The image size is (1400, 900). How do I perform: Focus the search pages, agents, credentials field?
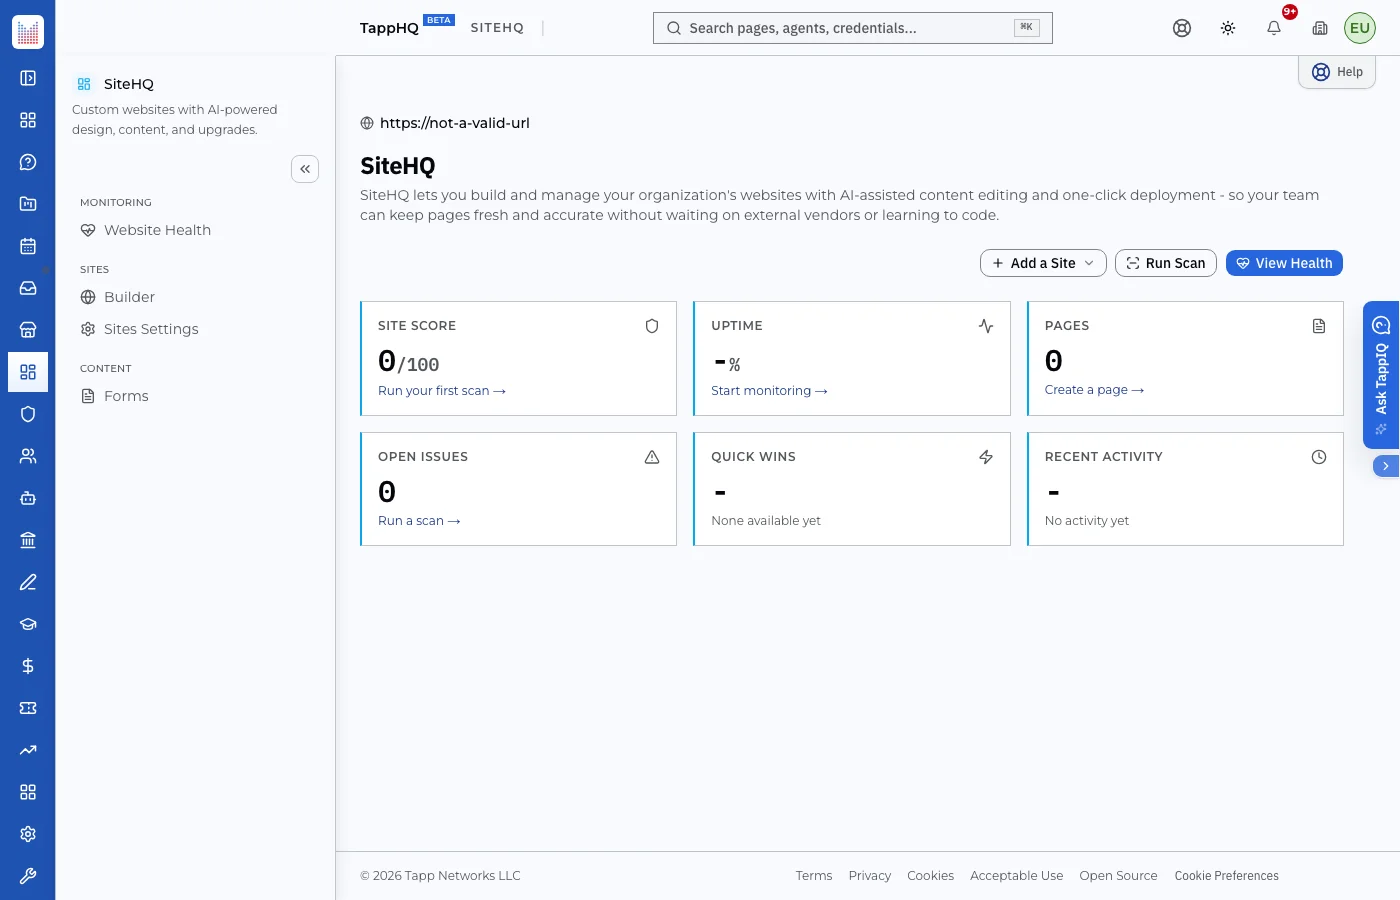[853, 28]
